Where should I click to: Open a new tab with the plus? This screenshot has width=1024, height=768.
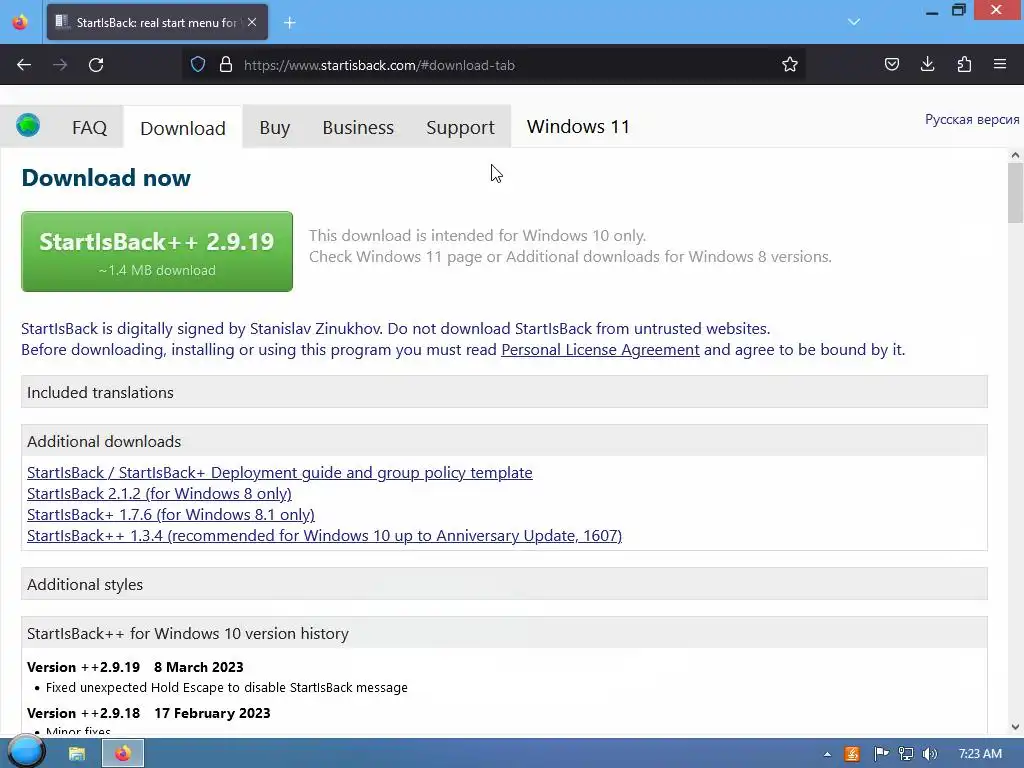[290, 23]
